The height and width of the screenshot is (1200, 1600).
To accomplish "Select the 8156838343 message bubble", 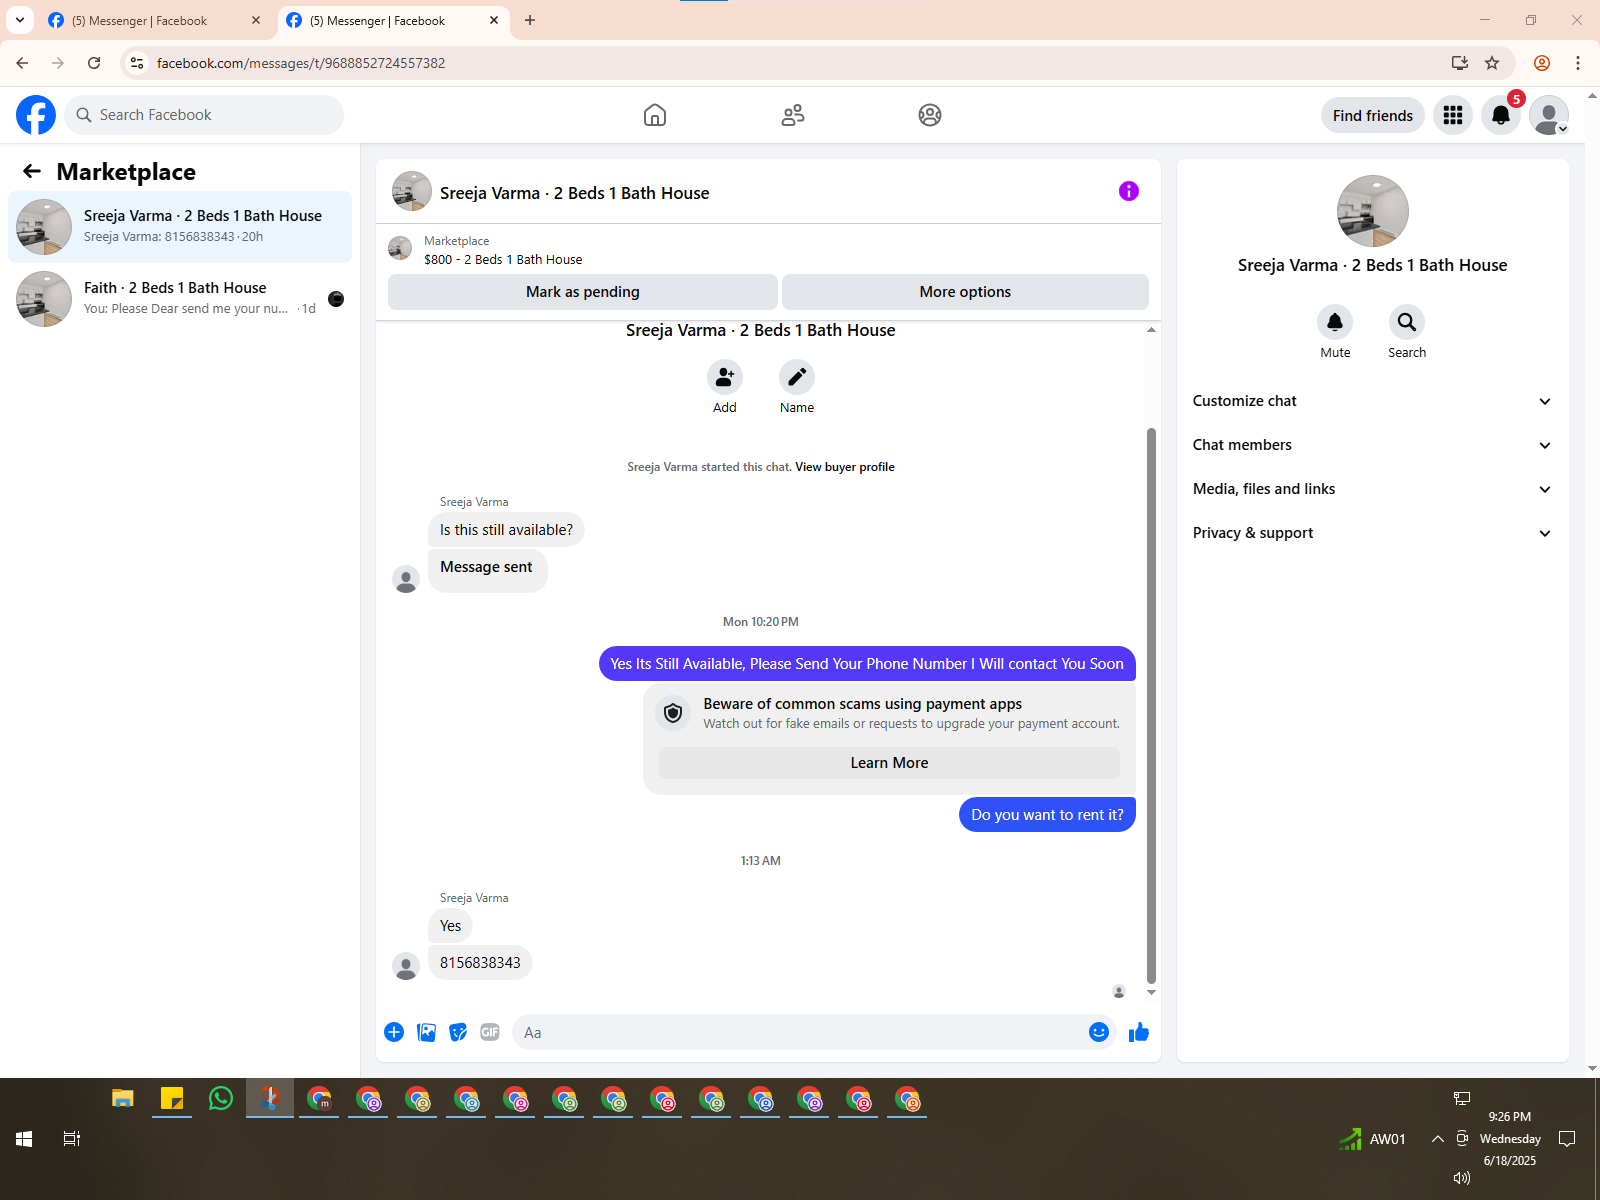I will pos(480,963).
